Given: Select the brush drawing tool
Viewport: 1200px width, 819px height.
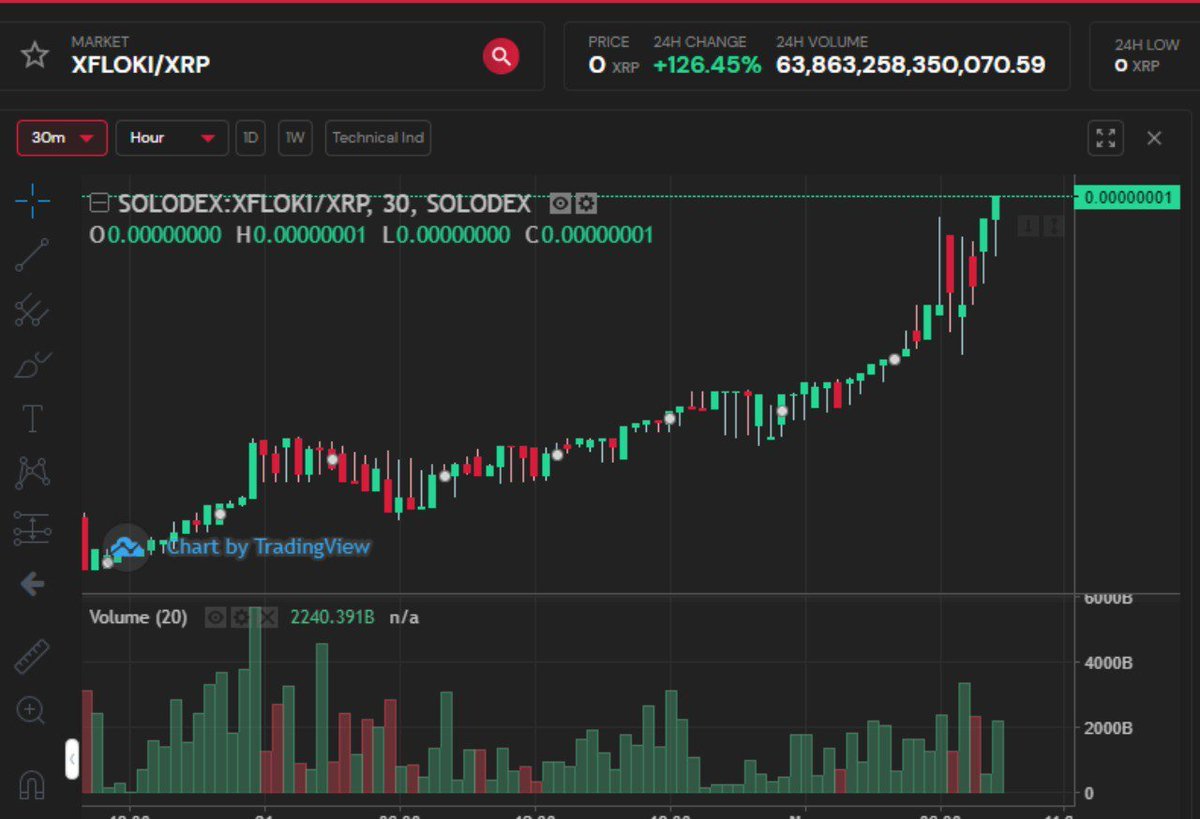Looking at the screenshot, I should [x=32, y=364].
